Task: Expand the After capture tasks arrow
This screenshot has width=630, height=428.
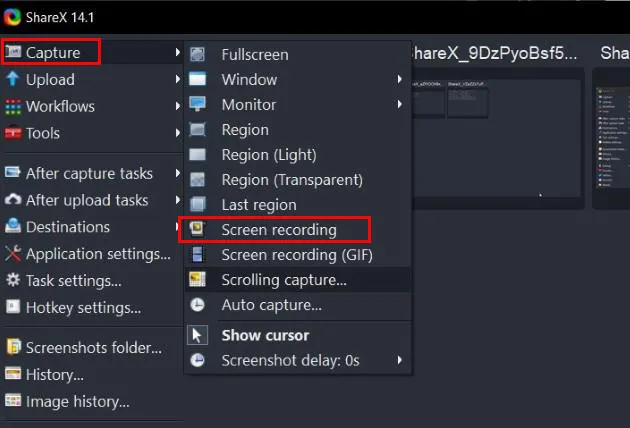Action: 177,173
